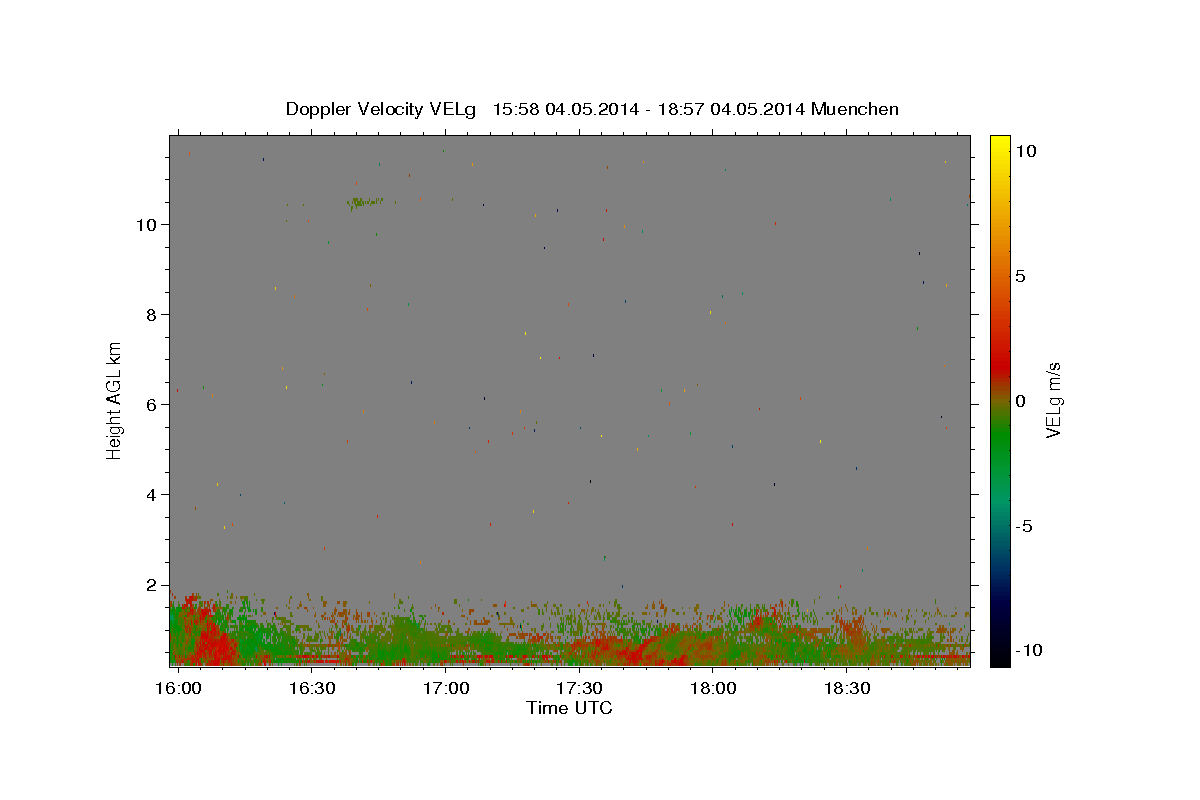Click the colorbar tick label 5
Viewport: 1200px width, 800px height.
click(x=1020, y=276)
